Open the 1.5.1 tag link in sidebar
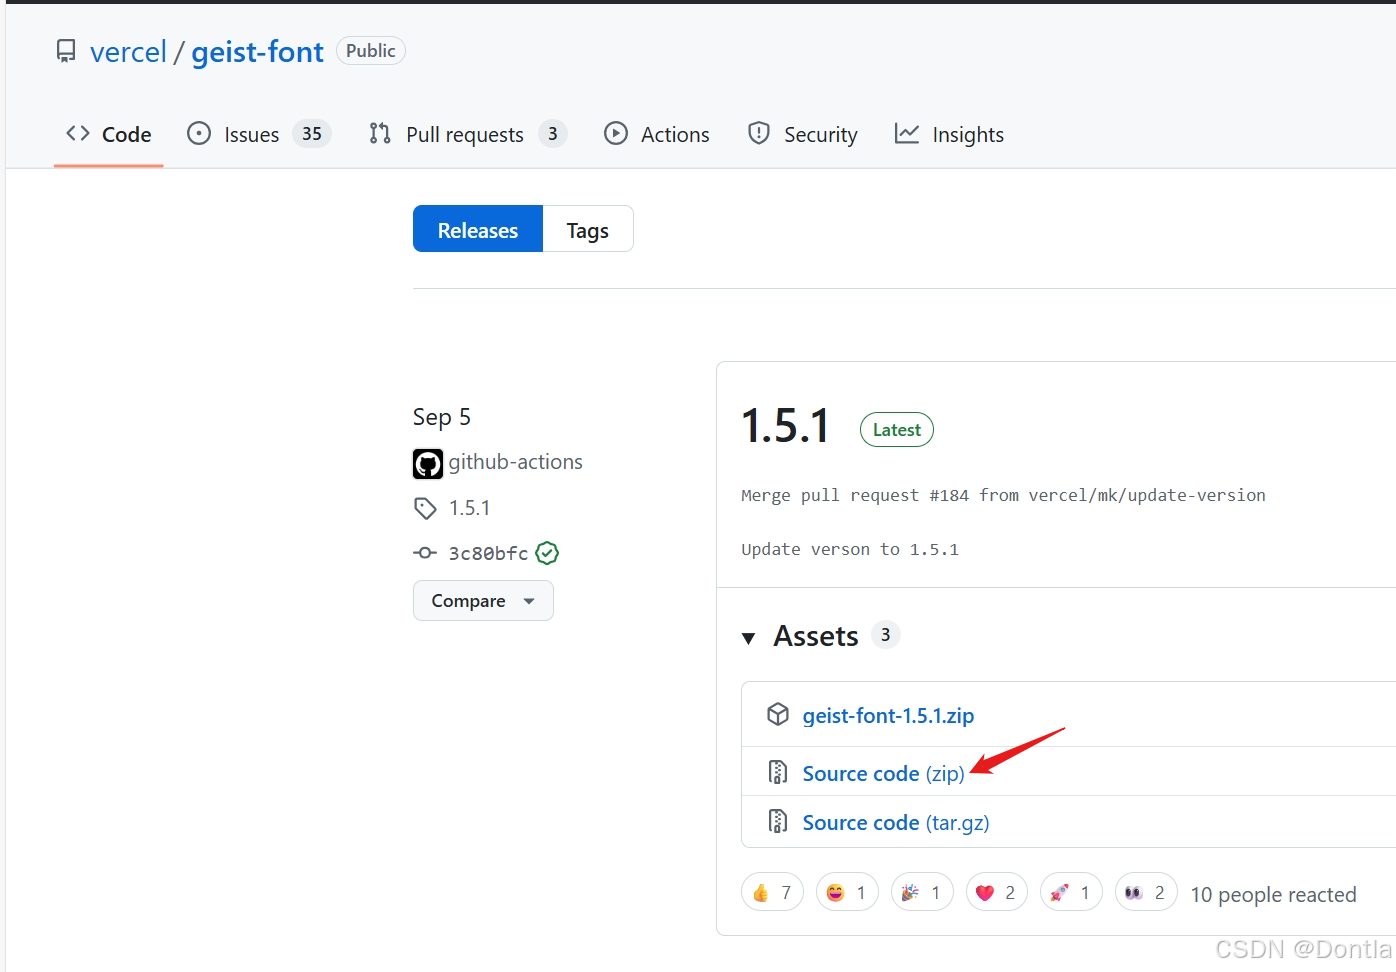 coord(469,508)
